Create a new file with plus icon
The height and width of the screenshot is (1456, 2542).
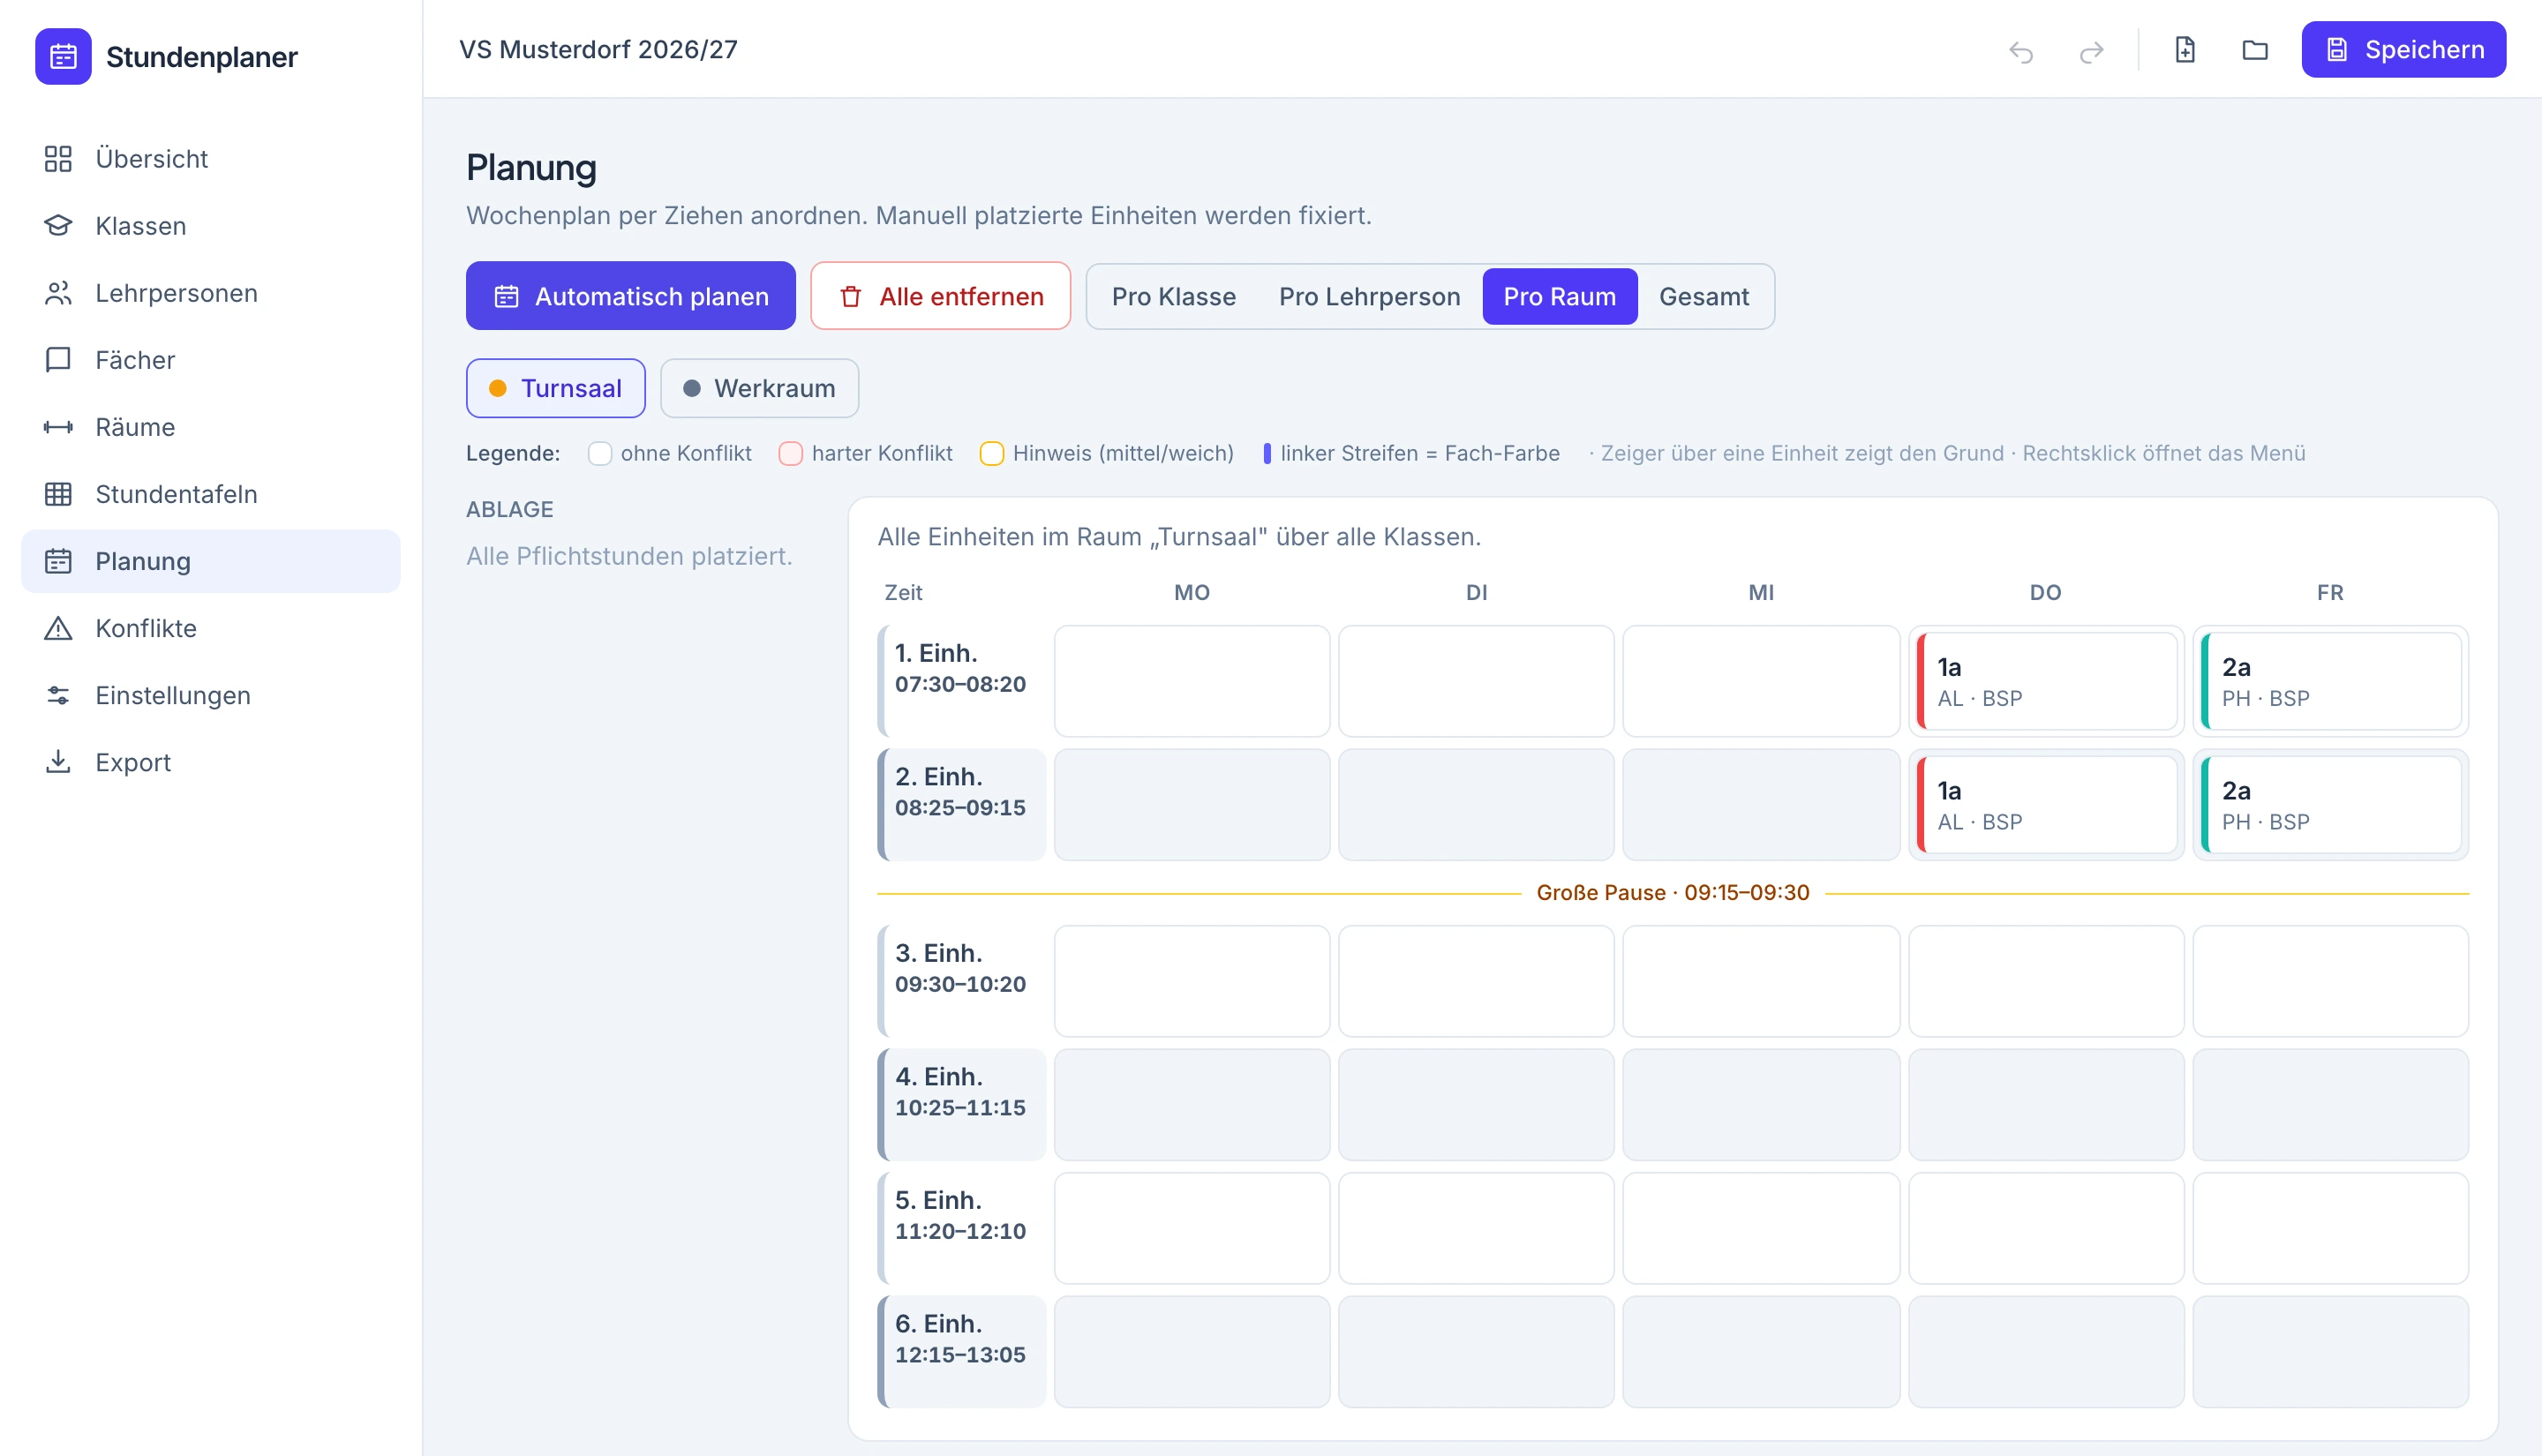pos(2185,50)
